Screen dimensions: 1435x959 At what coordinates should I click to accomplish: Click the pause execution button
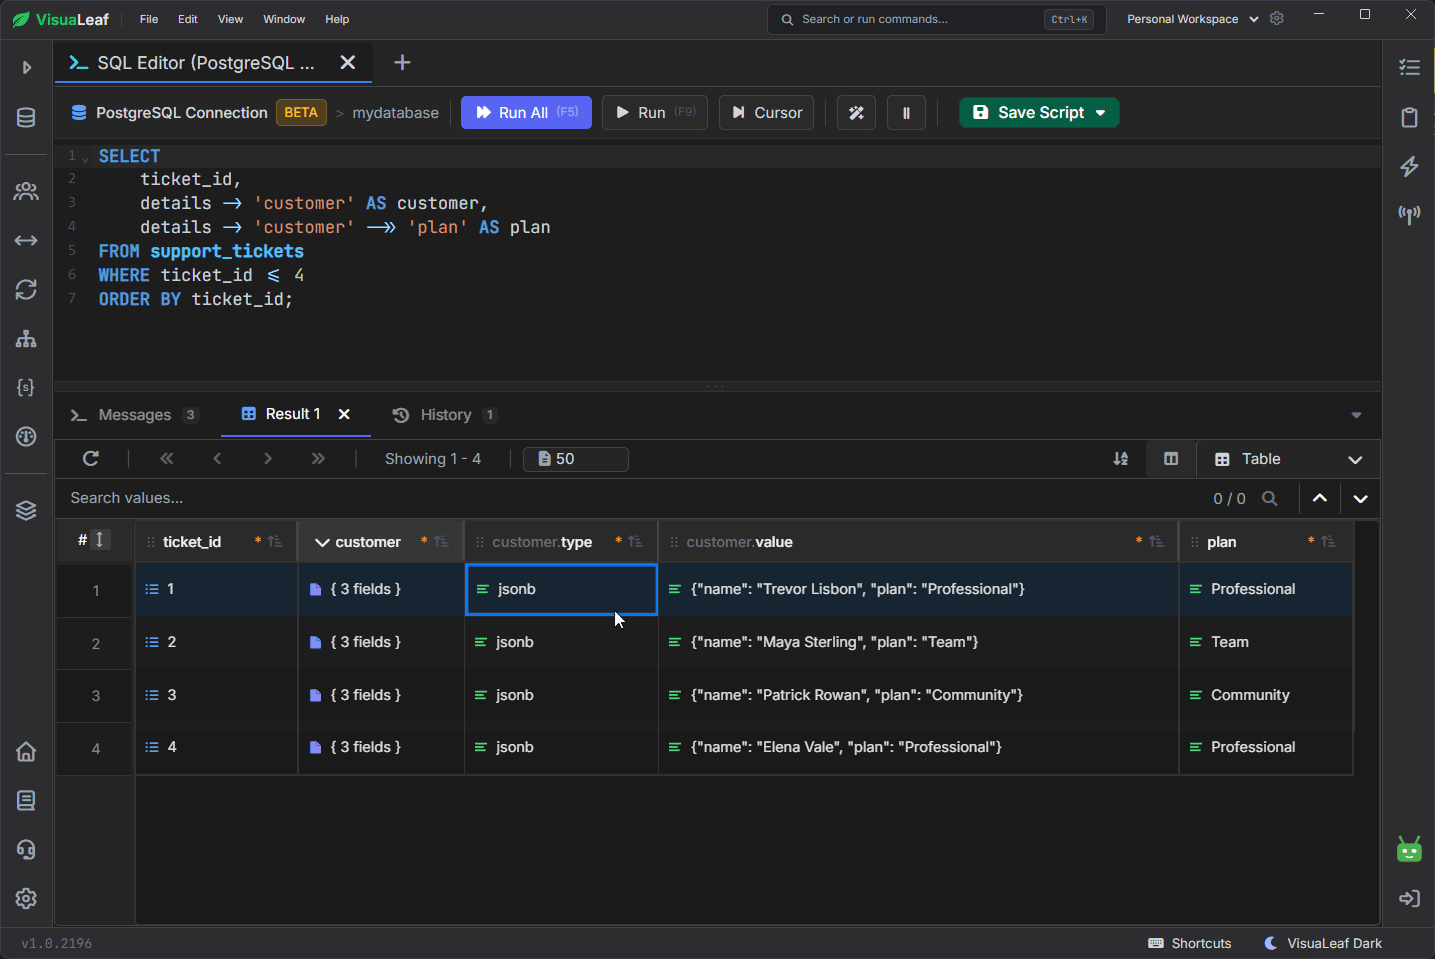click(906, 113)
